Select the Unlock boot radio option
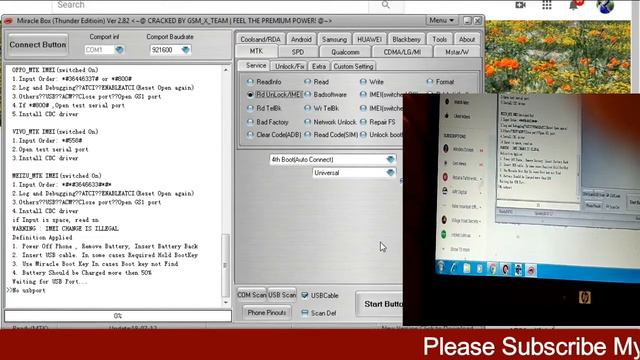This screenshot has height=360, width=640. point(381,135)
